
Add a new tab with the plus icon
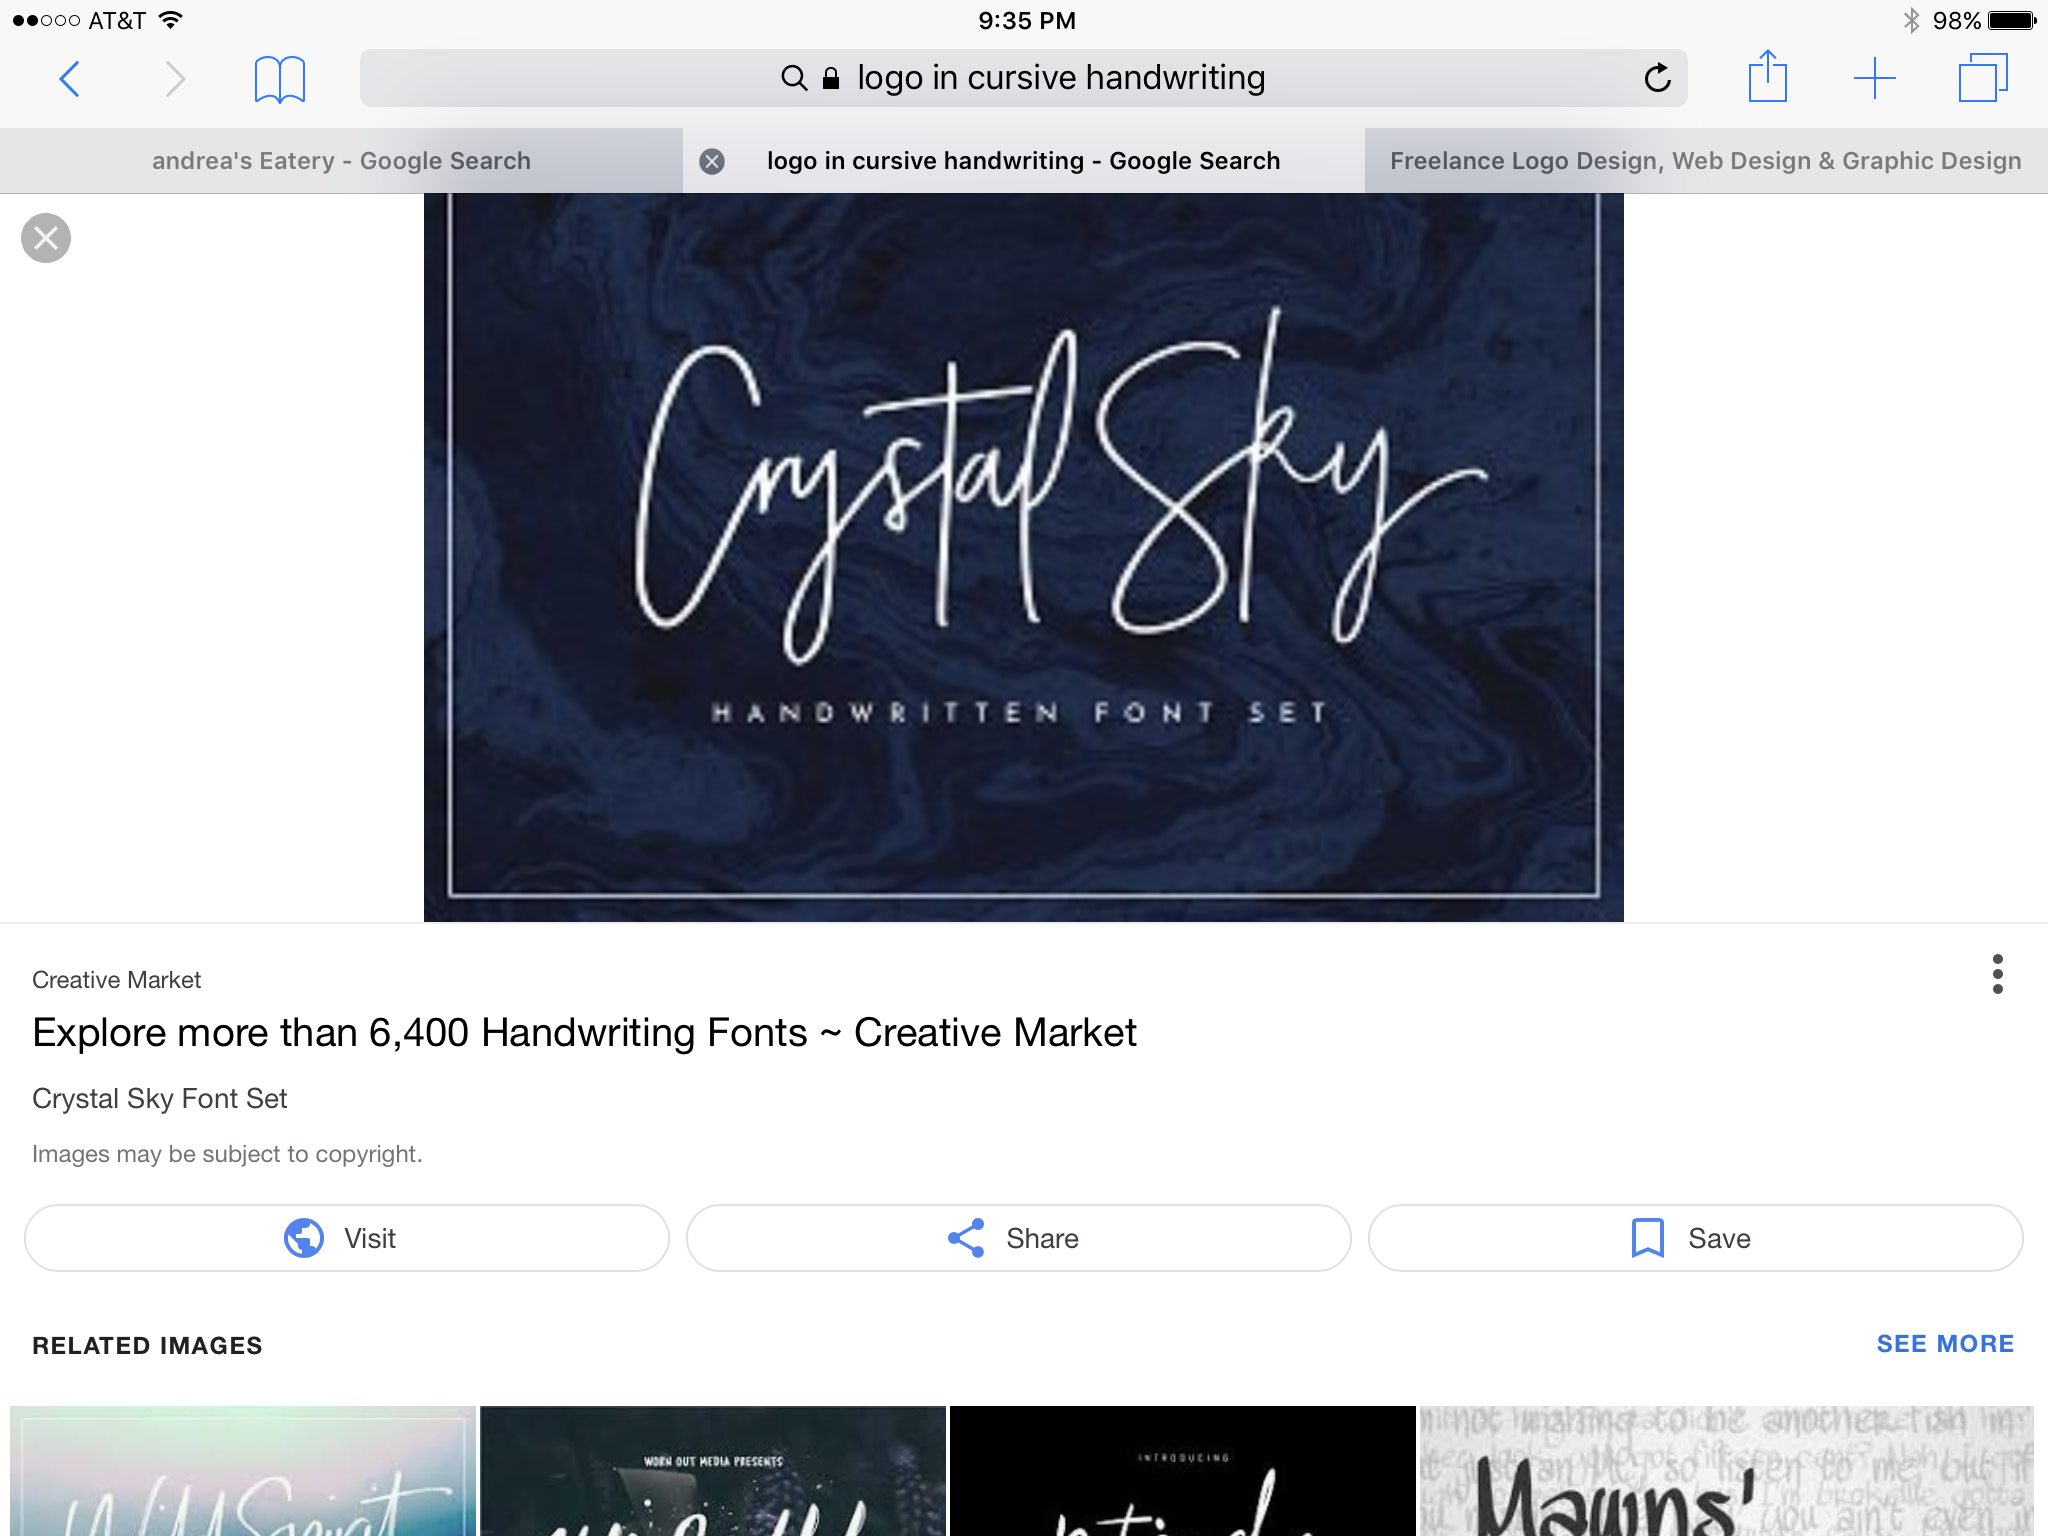tap(1874, 78)
